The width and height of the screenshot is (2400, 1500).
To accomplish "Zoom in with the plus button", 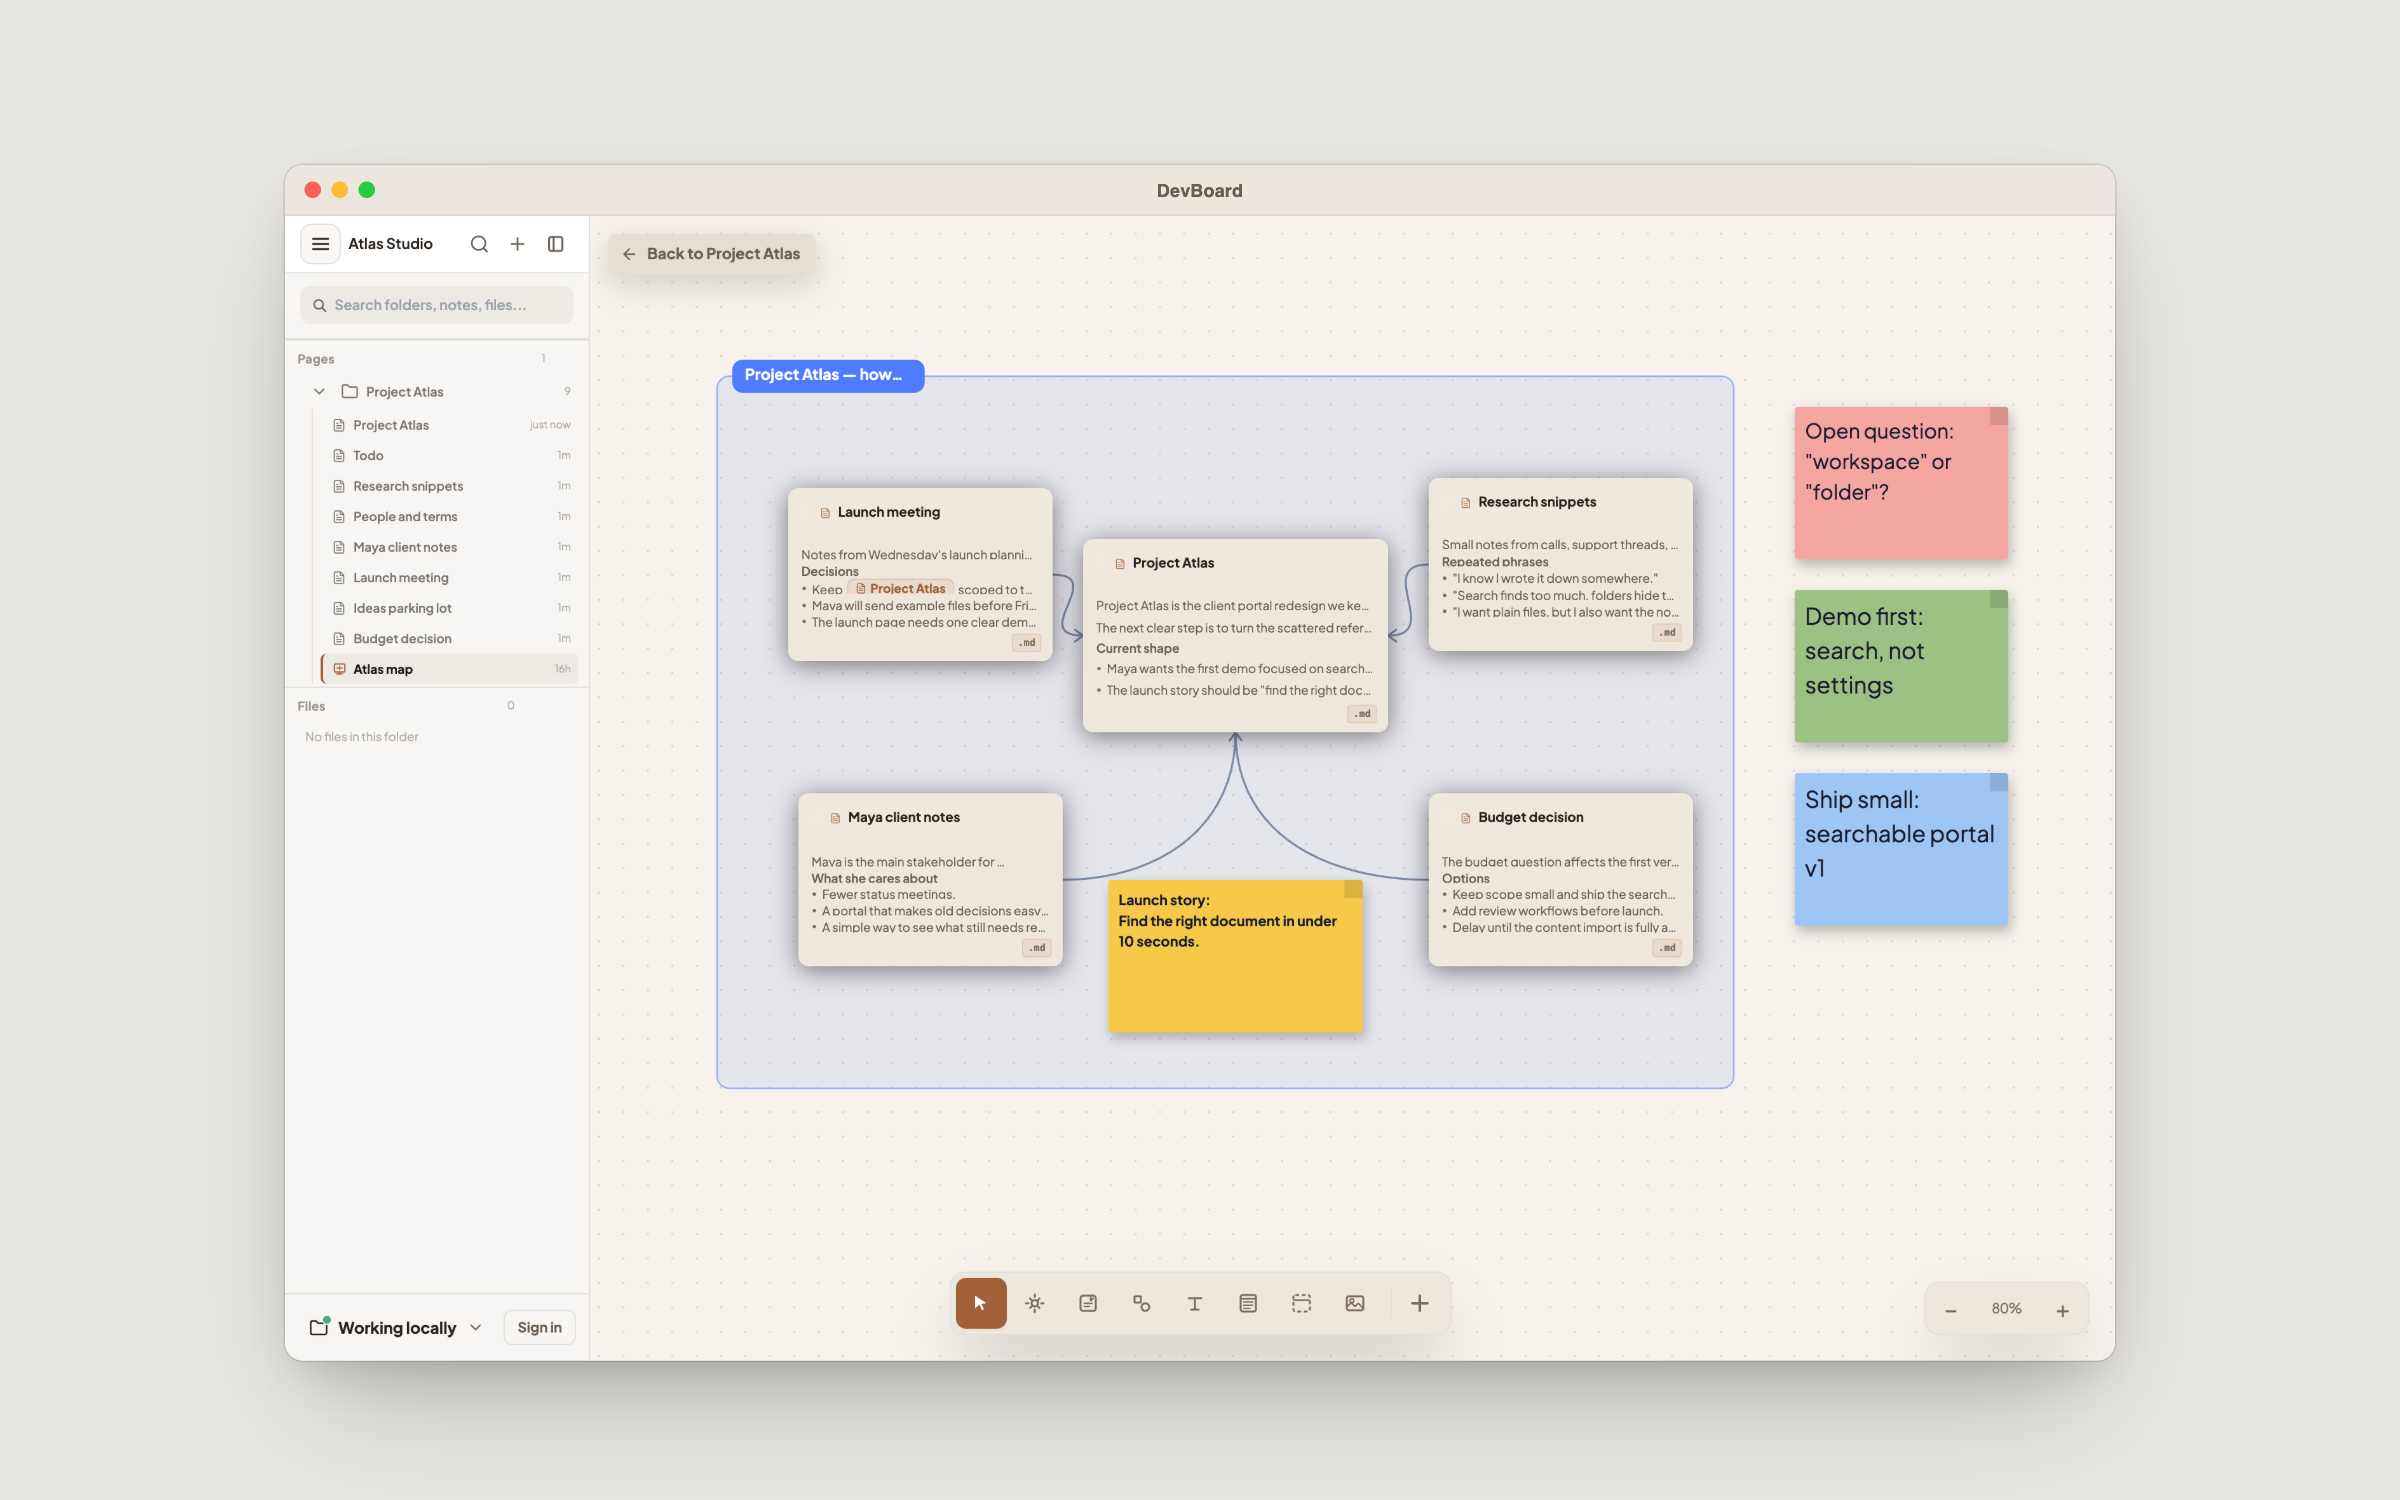I will point(2062,1310).
